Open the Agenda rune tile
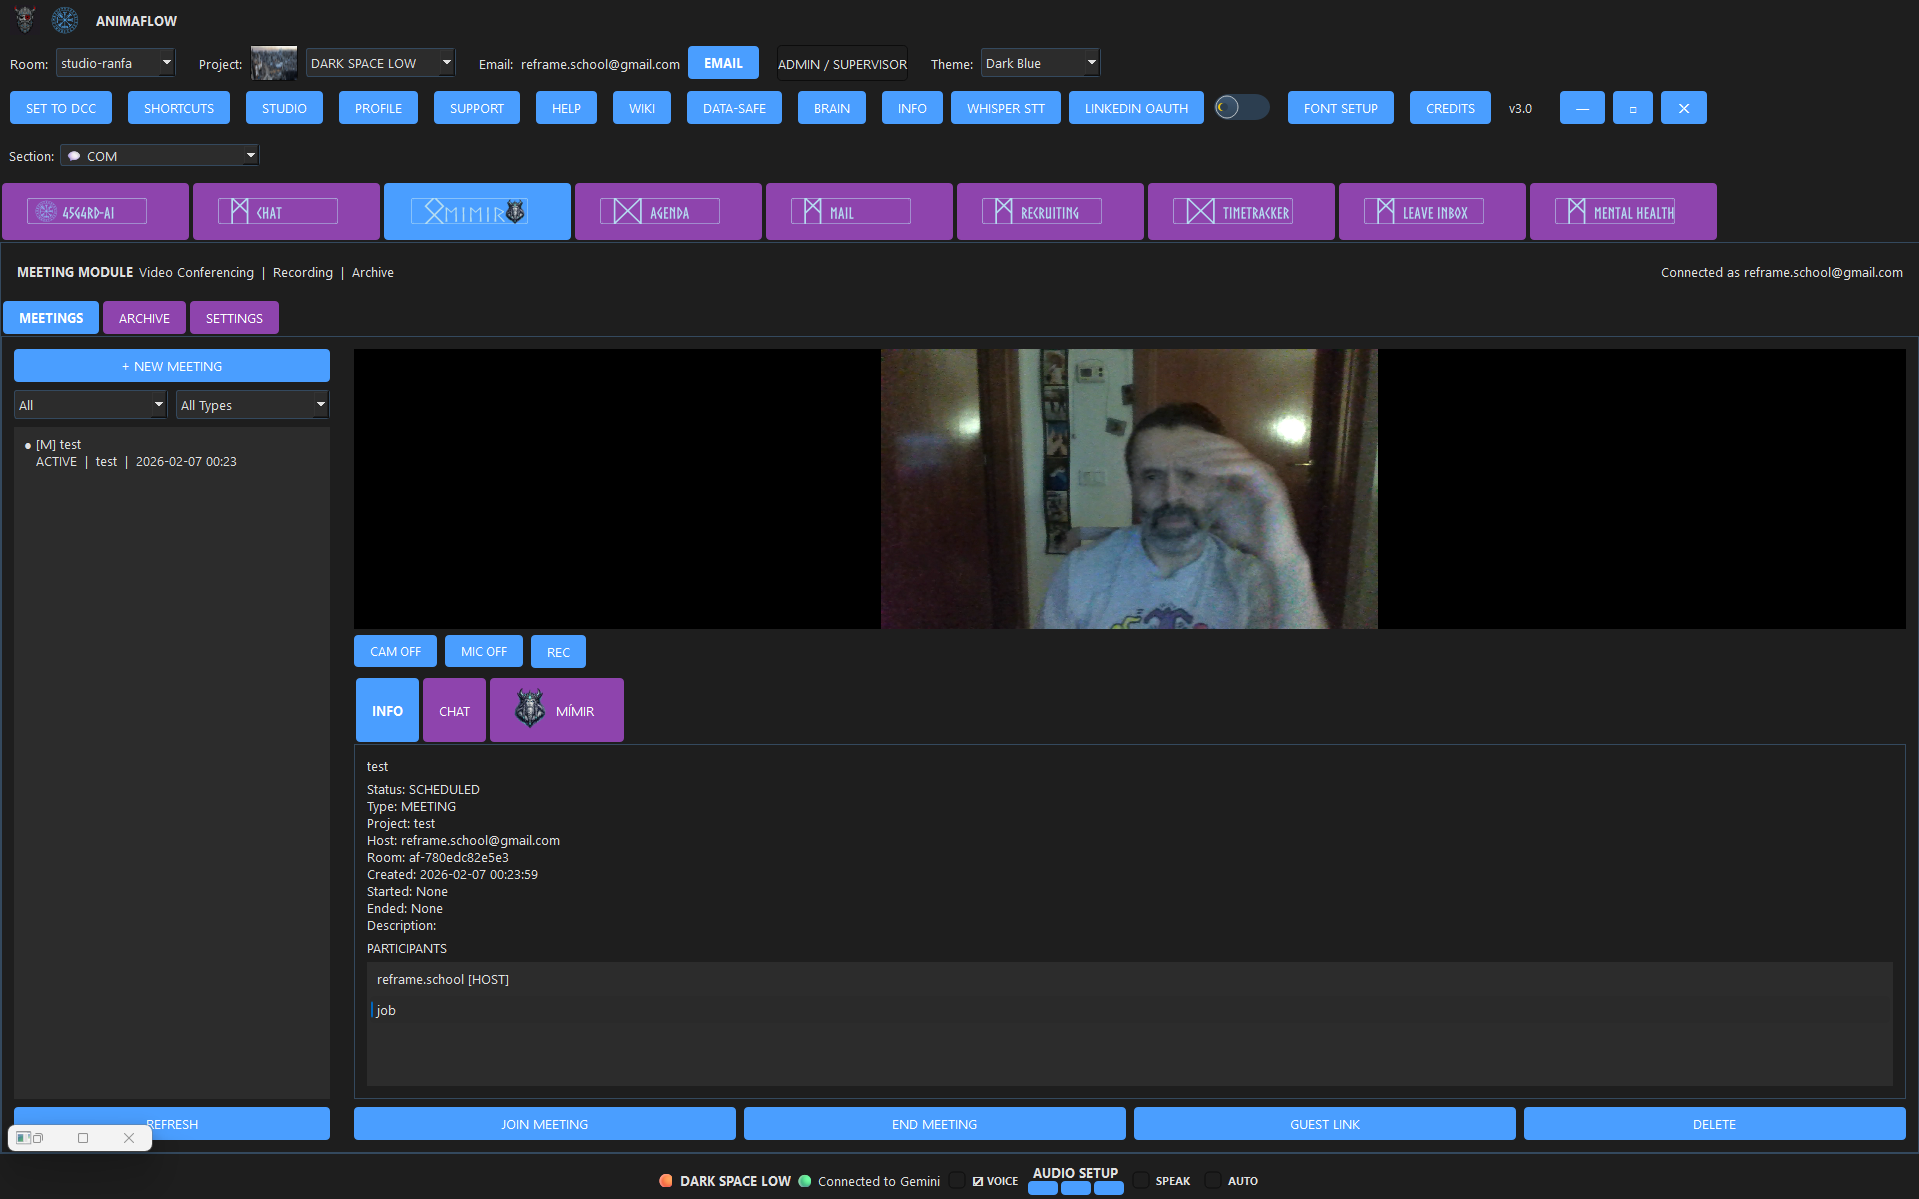The image size is (1919, 1199). point(668,212)
